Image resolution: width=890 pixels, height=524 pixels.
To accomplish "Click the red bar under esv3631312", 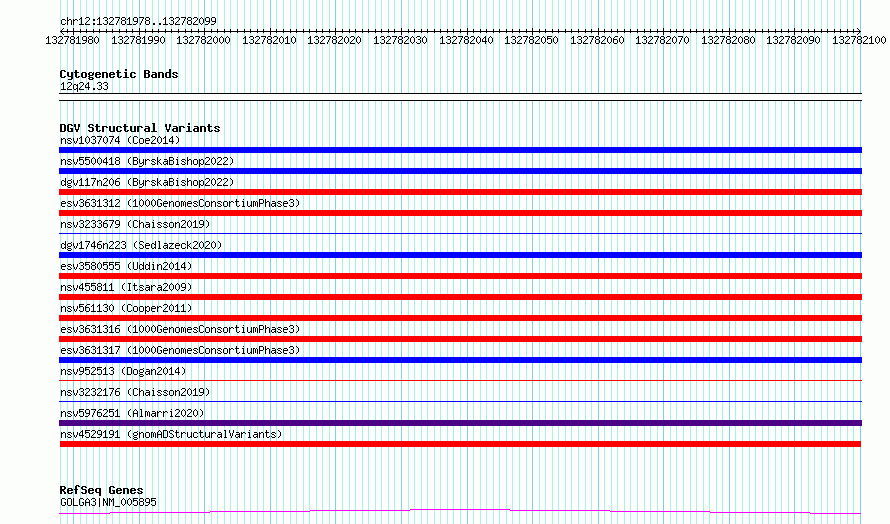I will point(460,213).
